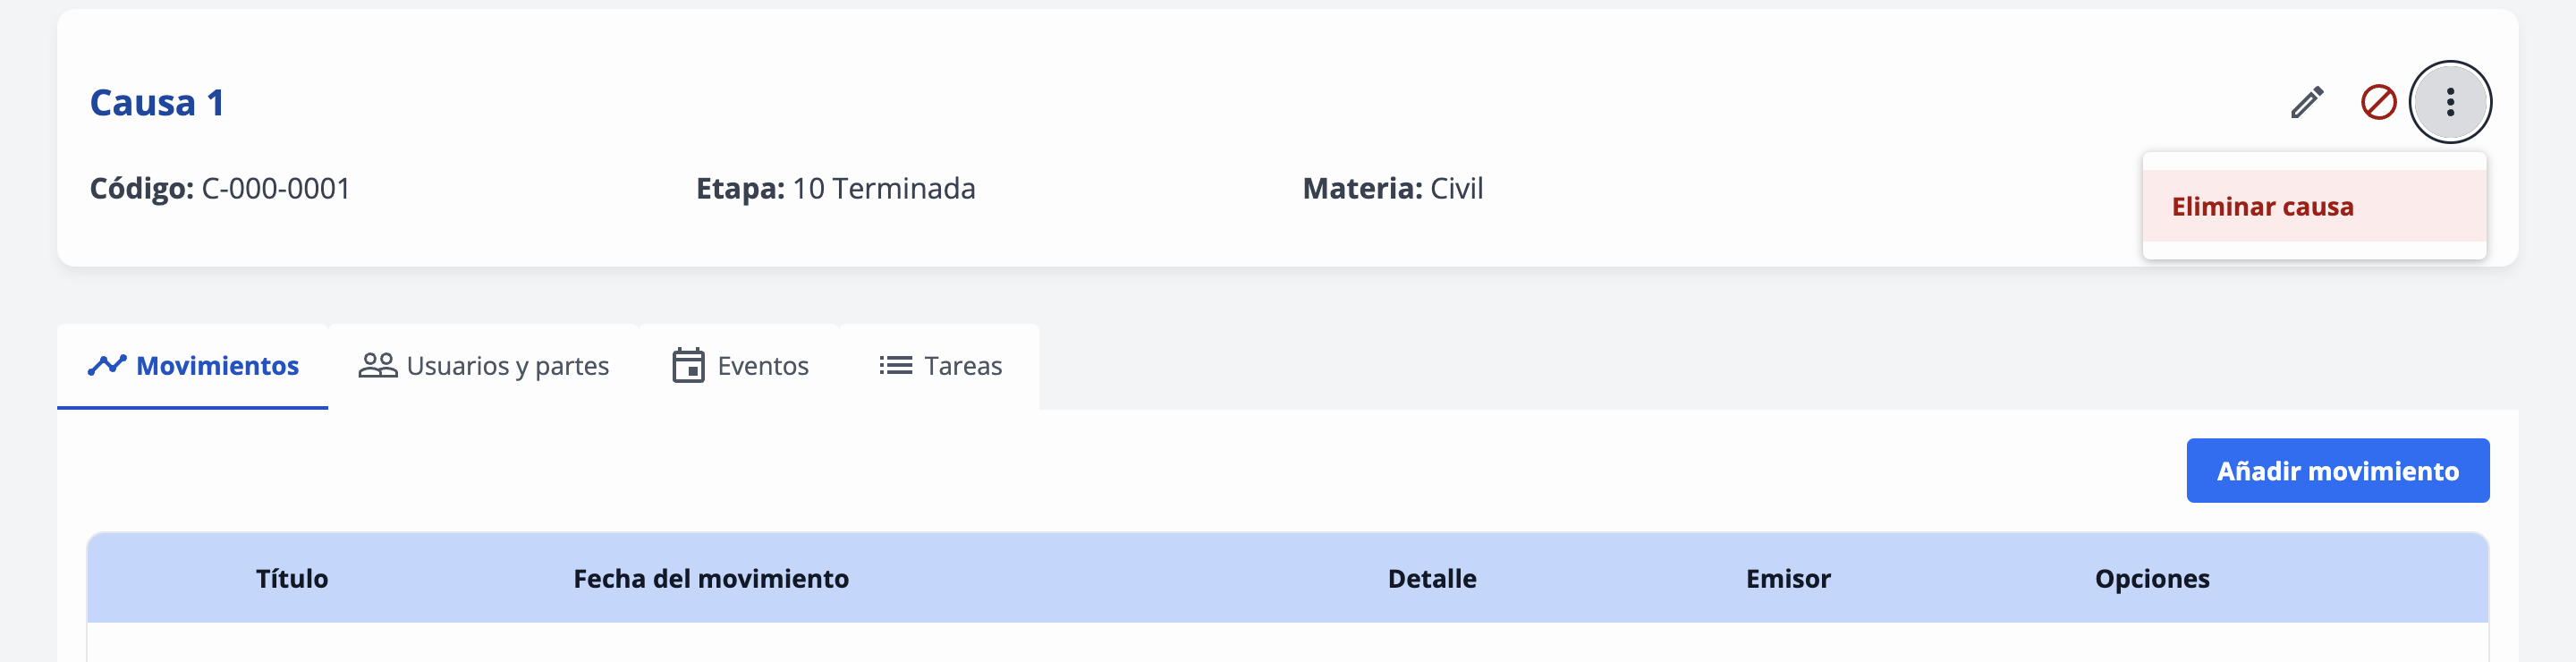The image size is (2576, 662).
Task: Click the calendar icon for Eventos
Action: point(688,365)
